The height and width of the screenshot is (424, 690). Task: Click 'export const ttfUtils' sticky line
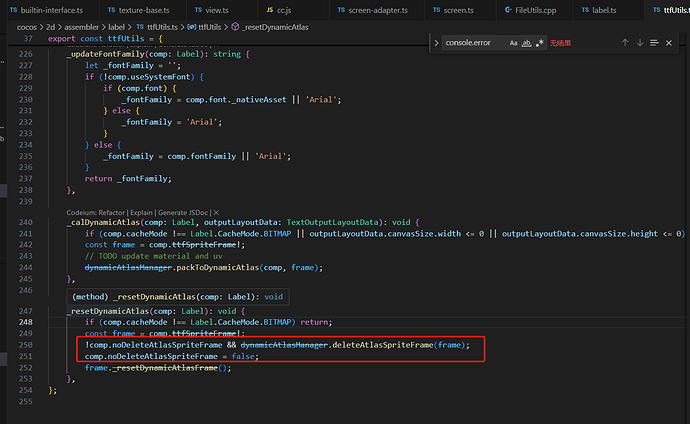(105, 39)
